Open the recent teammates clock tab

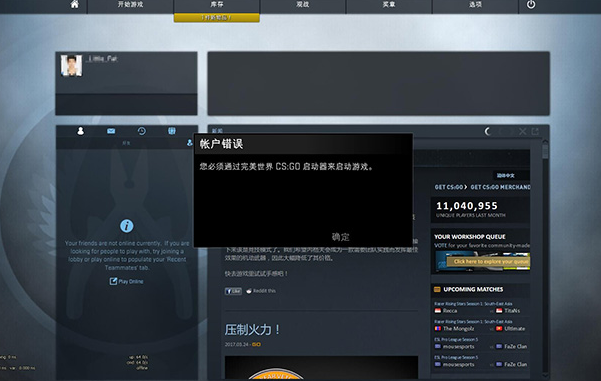coord(141,131)
